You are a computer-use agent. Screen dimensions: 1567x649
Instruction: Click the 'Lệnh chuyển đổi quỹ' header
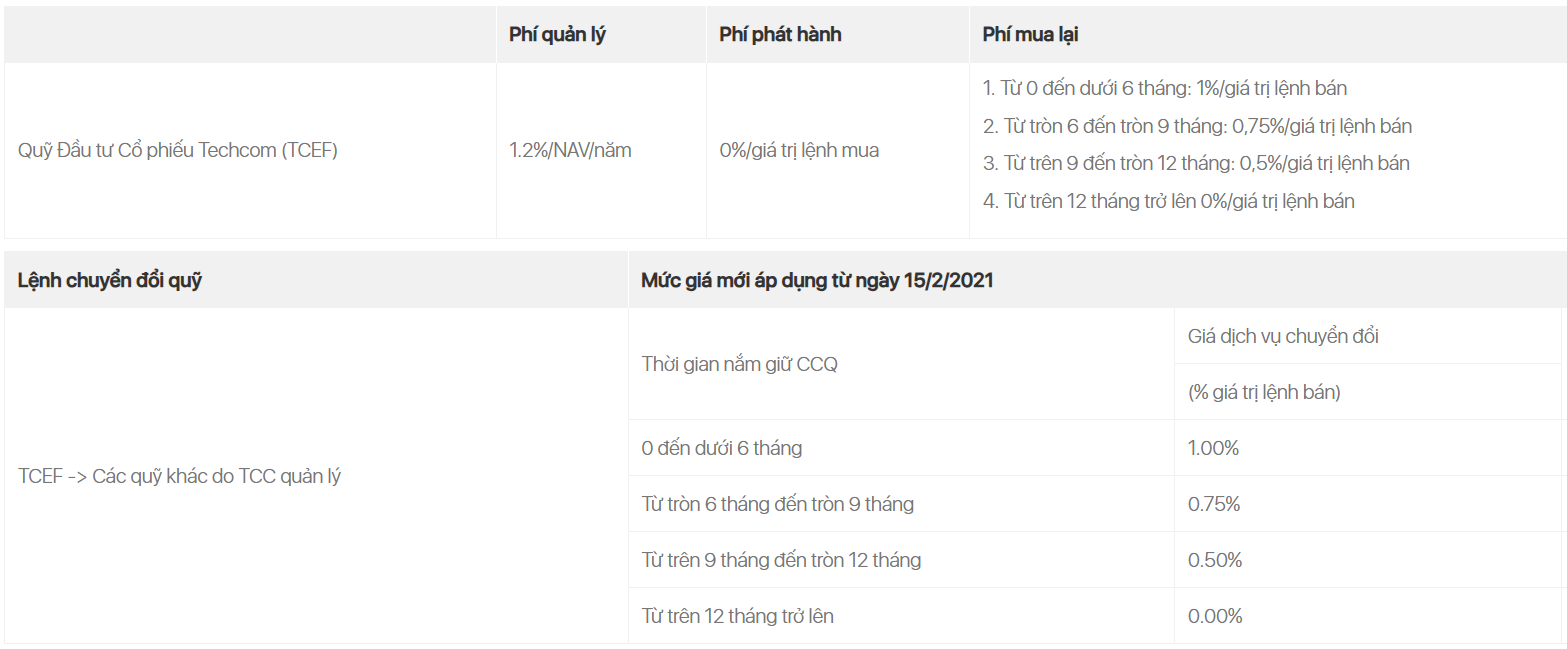click(110, 280)
